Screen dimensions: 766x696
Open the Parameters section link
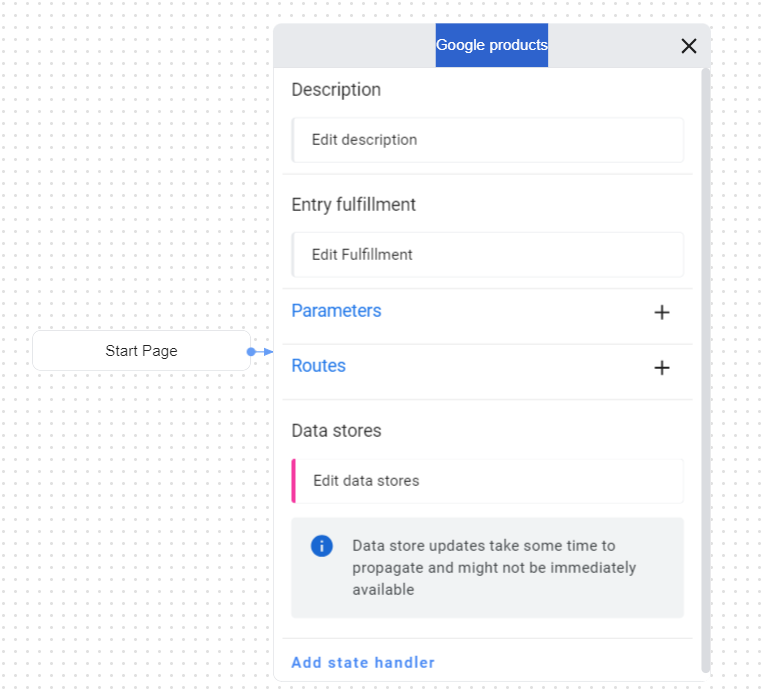coord(336,311)
